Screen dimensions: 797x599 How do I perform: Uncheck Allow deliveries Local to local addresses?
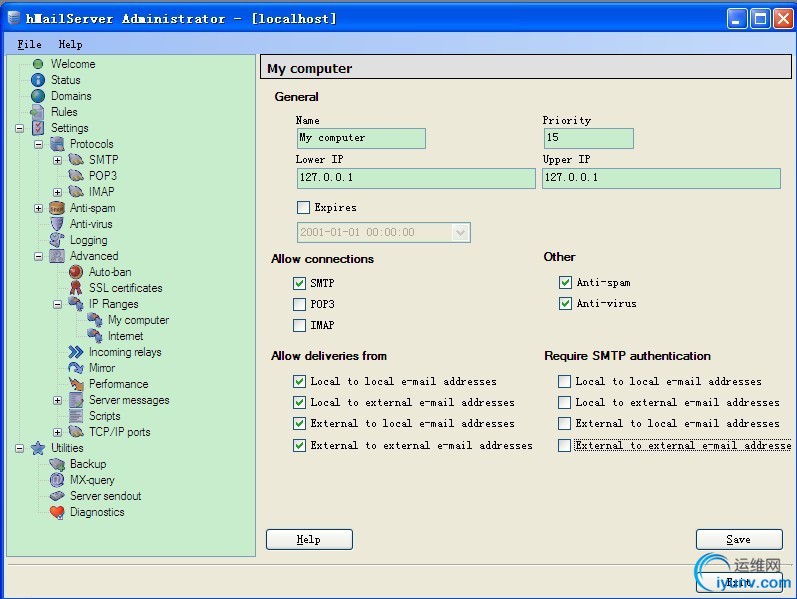tap(299, 381)
